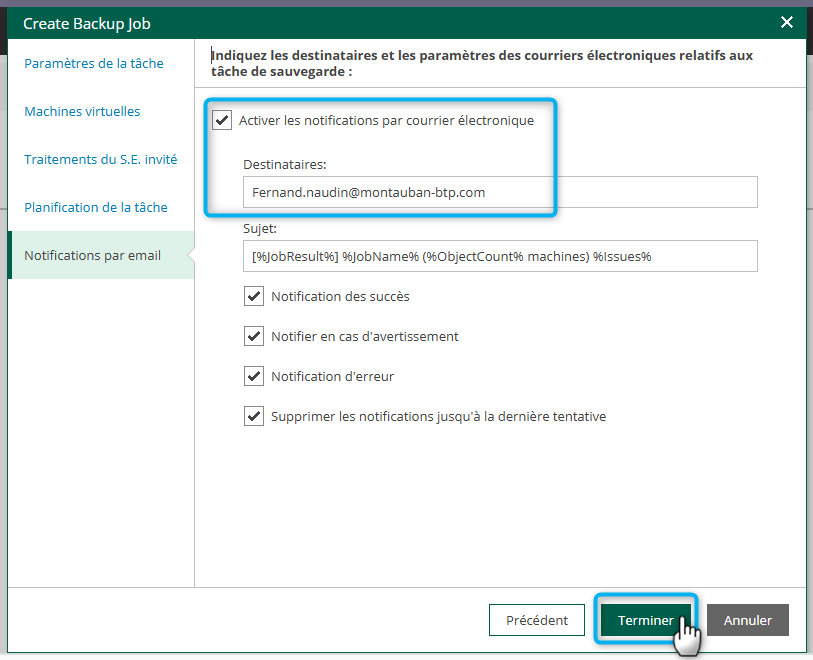Toggle Activer les notifications par courrier électronique
813x660 pixels.
tap(222, 120)
